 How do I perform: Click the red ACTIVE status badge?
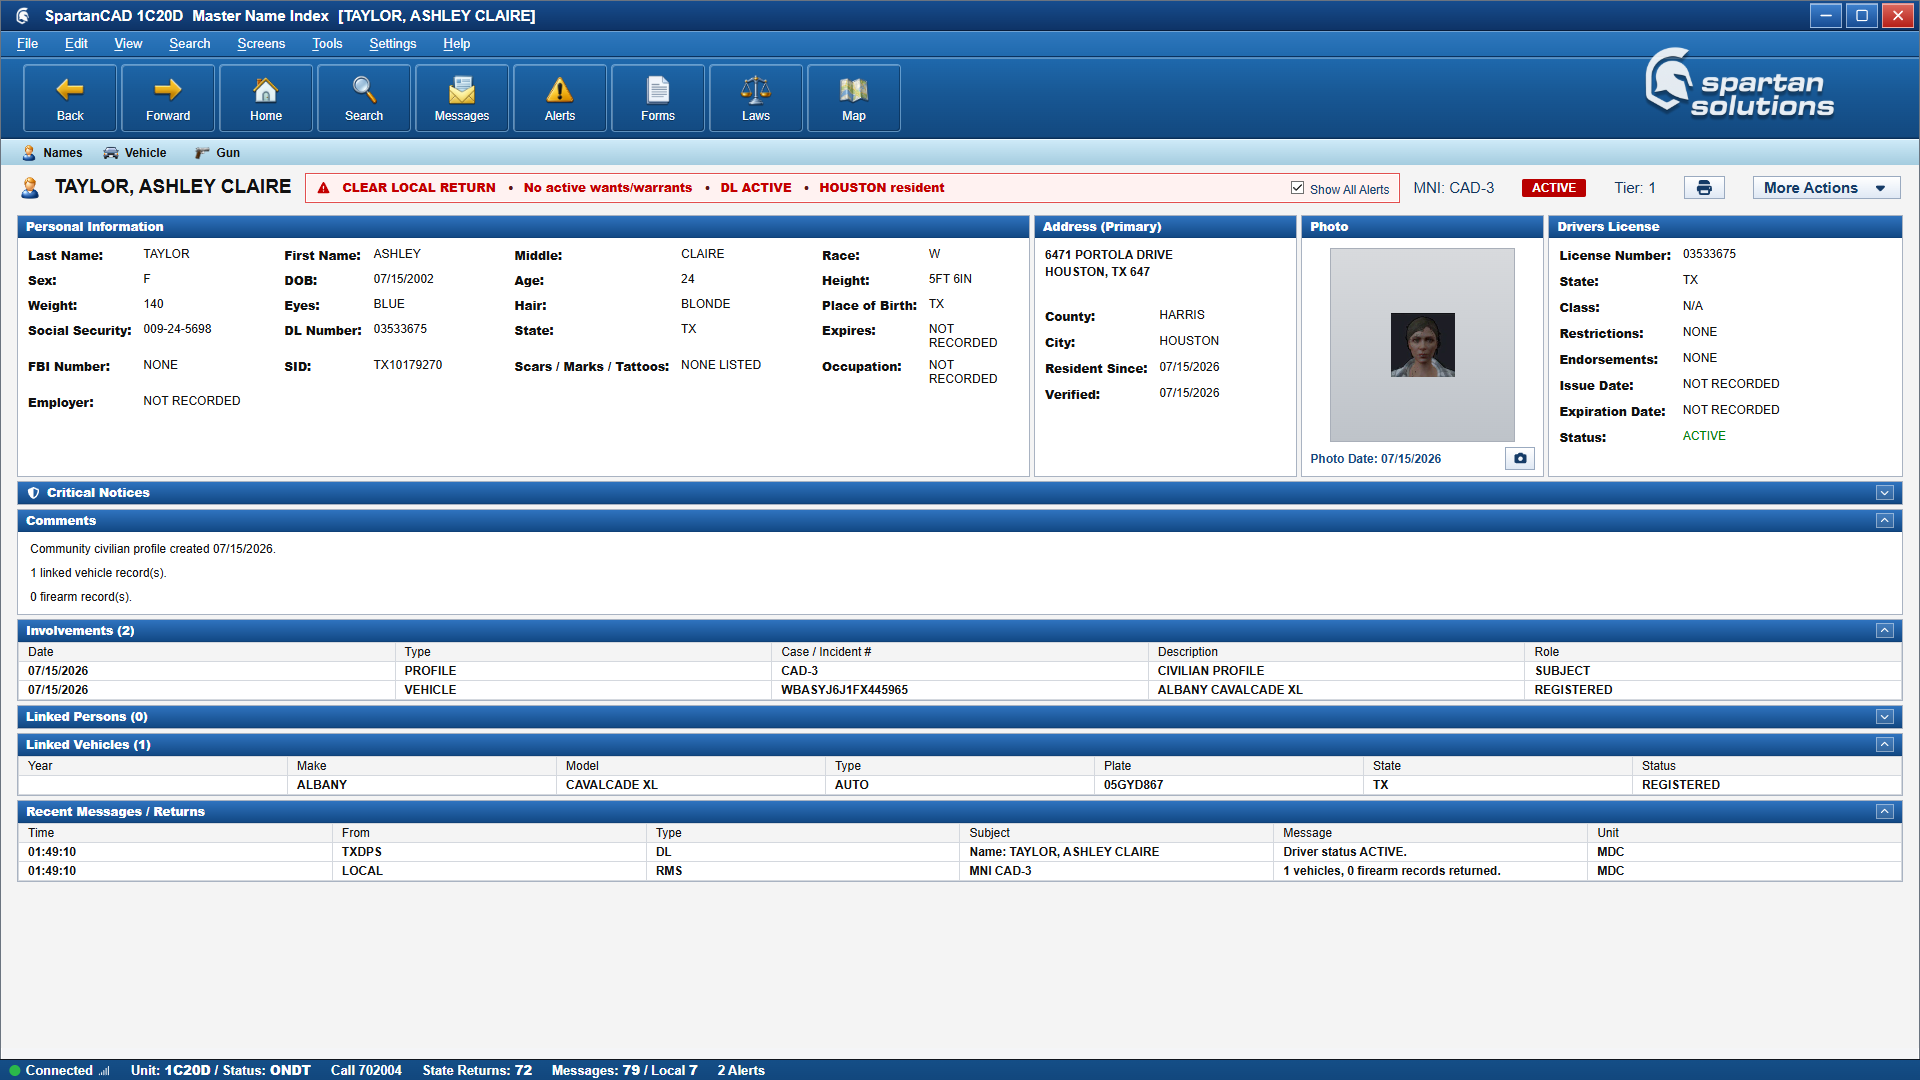click(1553, 188)
